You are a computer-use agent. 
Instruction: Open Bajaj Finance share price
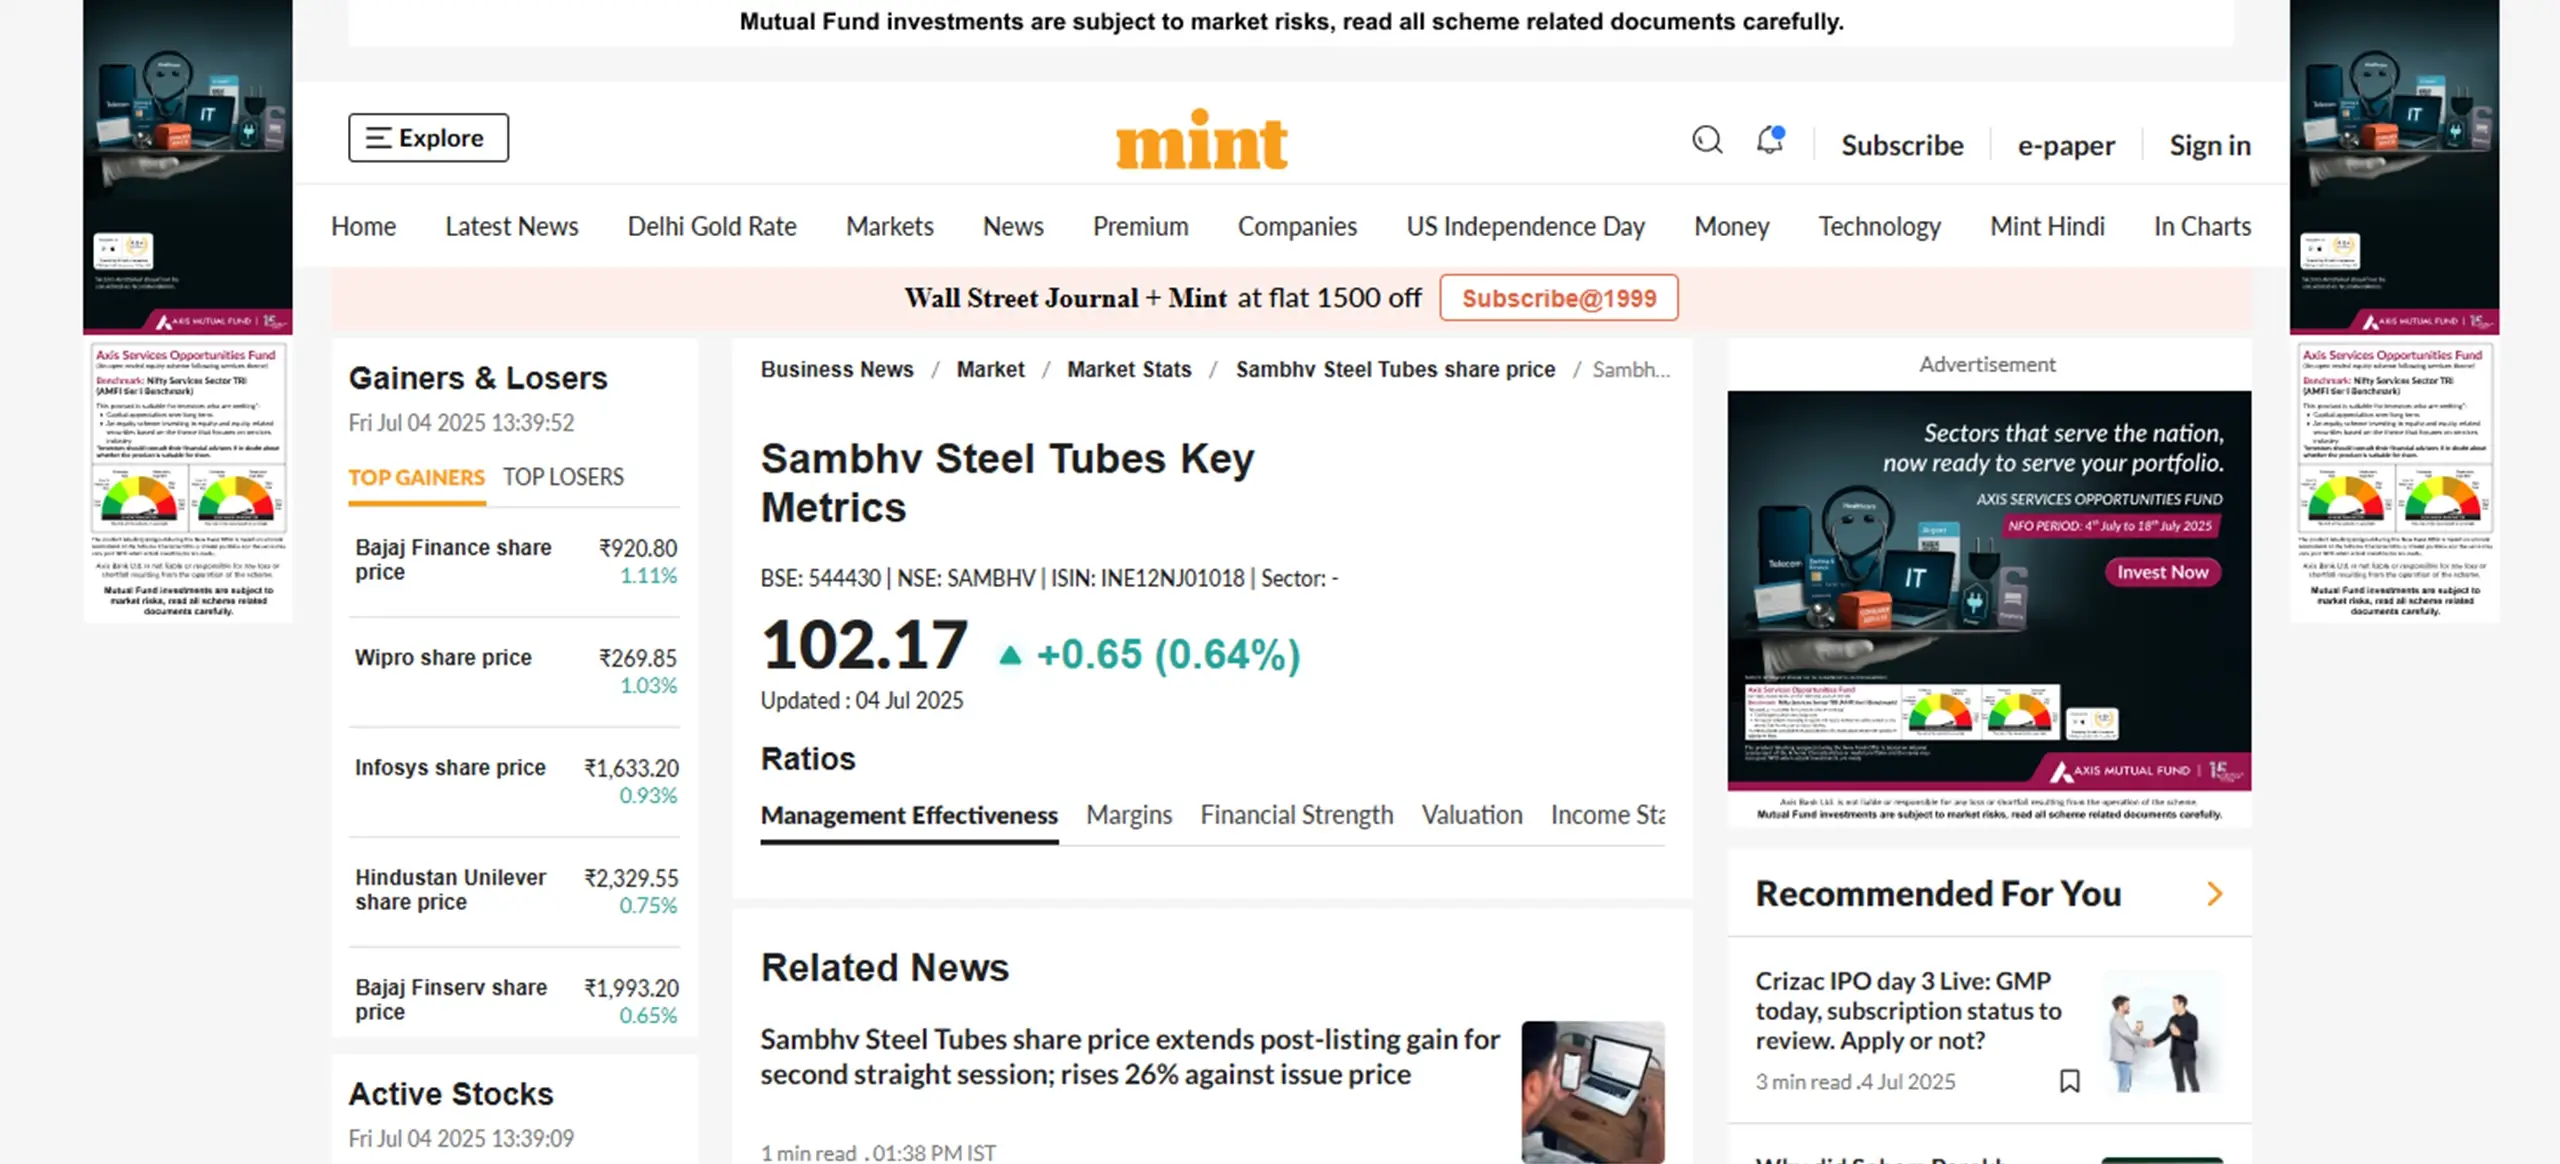[453, 559]
